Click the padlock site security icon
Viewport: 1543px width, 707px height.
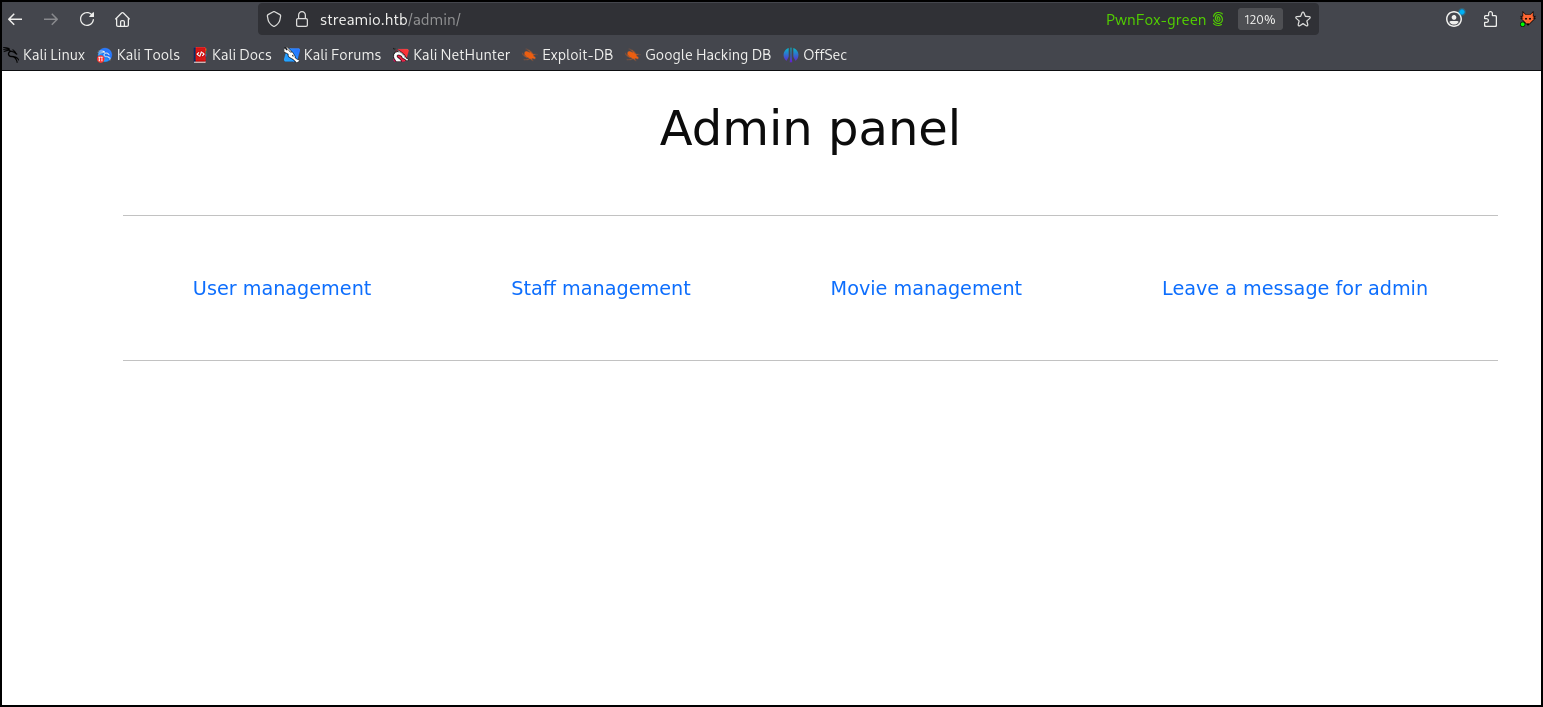pyautogui.click(x=302, y=19)
